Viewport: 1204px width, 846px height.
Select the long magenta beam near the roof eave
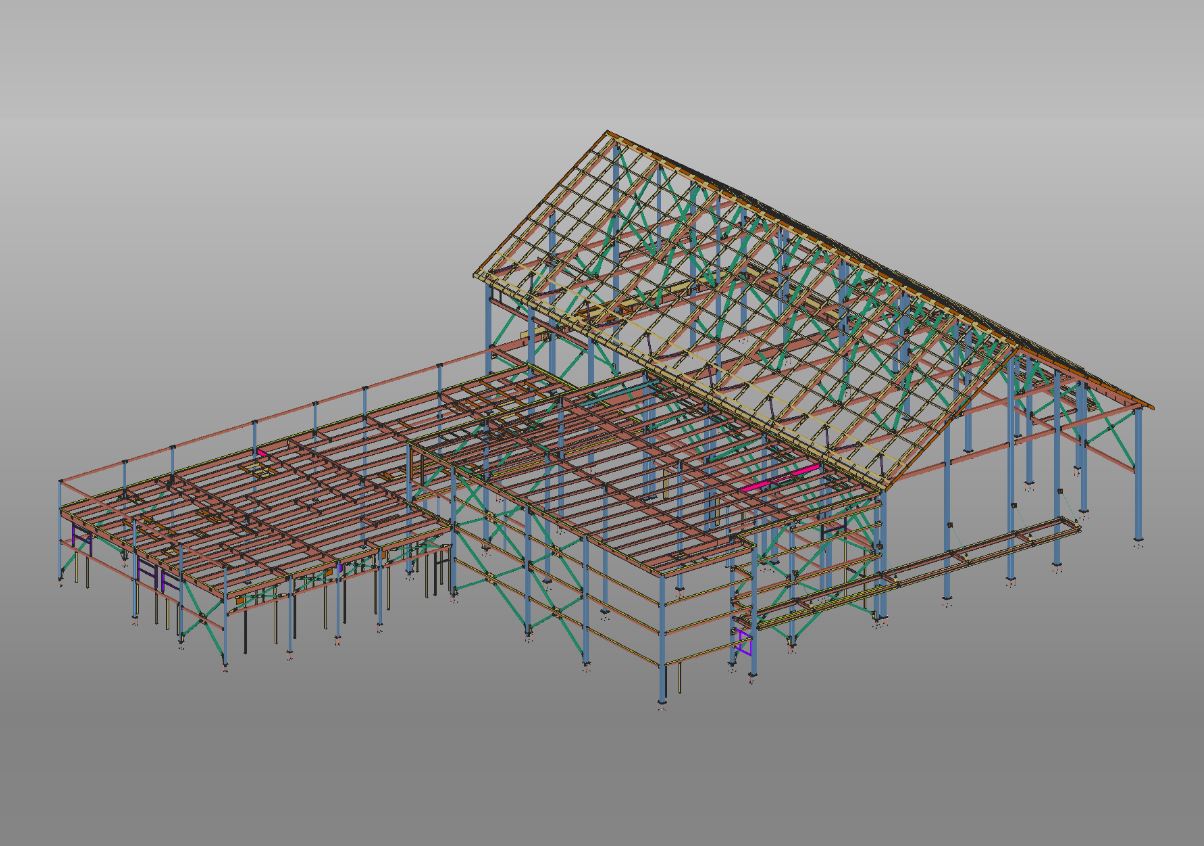[x=780, y=479]
